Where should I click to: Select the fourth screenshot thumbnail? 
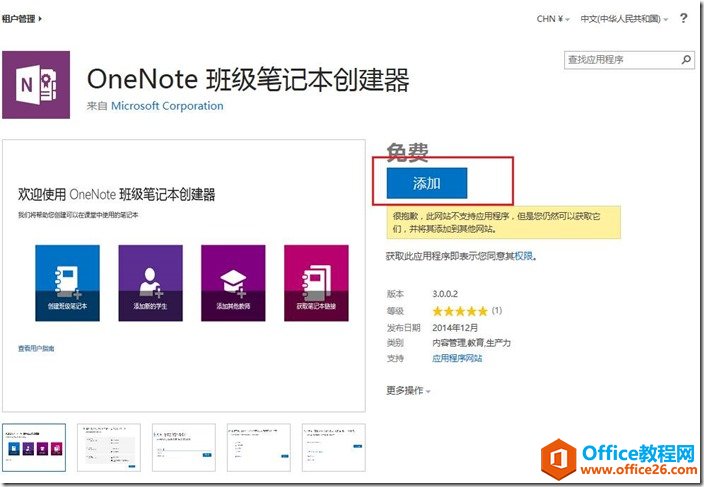pos(259,448)
